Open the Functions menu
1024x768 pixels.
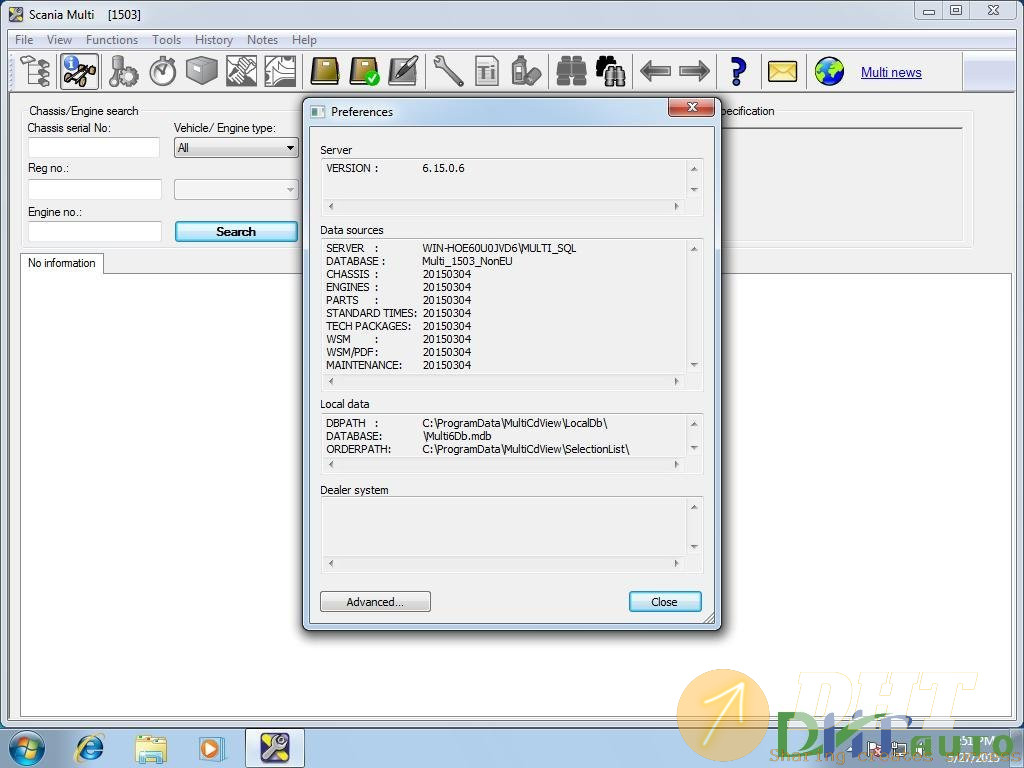[x=112, y=40]
